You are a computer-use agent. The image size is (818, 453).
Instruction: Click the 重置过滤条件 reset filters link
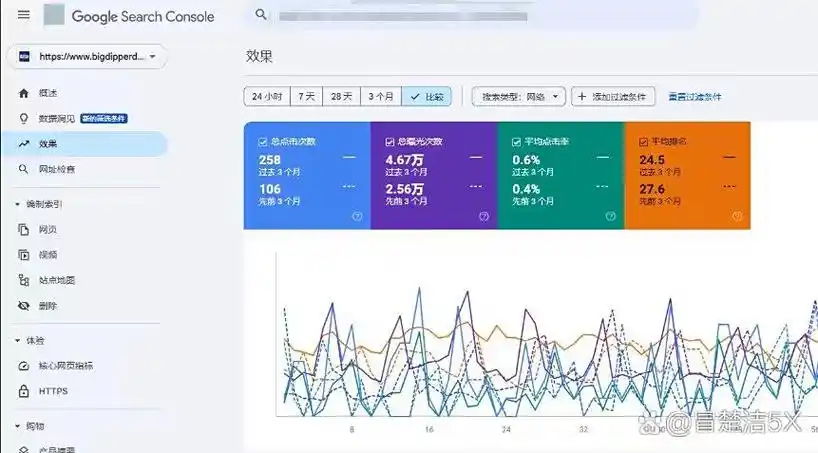point(695,97)
